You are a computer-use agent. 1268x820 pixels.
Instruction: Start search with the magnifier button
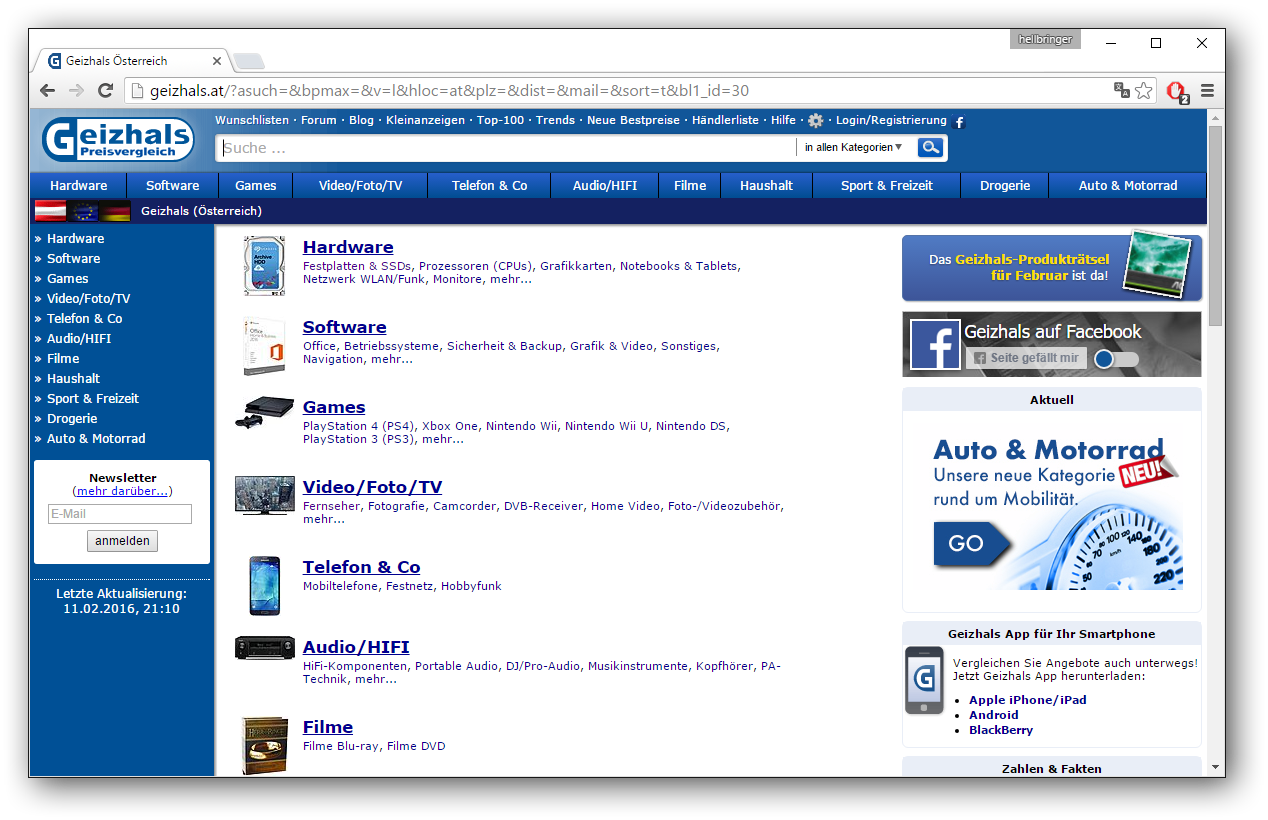click(931, 148)
